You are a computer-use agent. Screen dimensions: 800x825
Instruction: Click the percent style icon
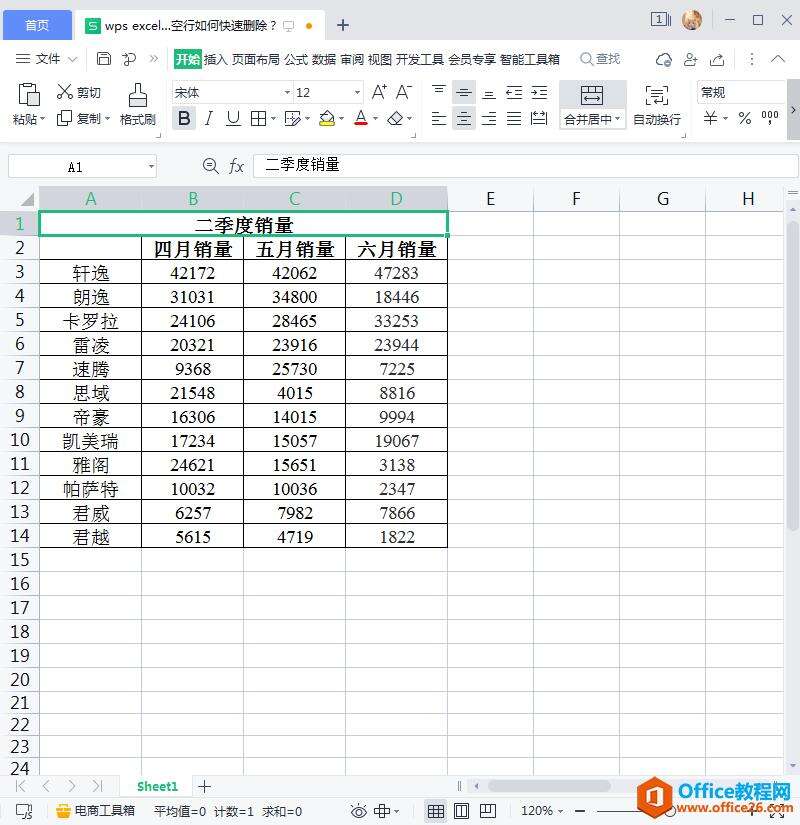[x=744, y=118]
